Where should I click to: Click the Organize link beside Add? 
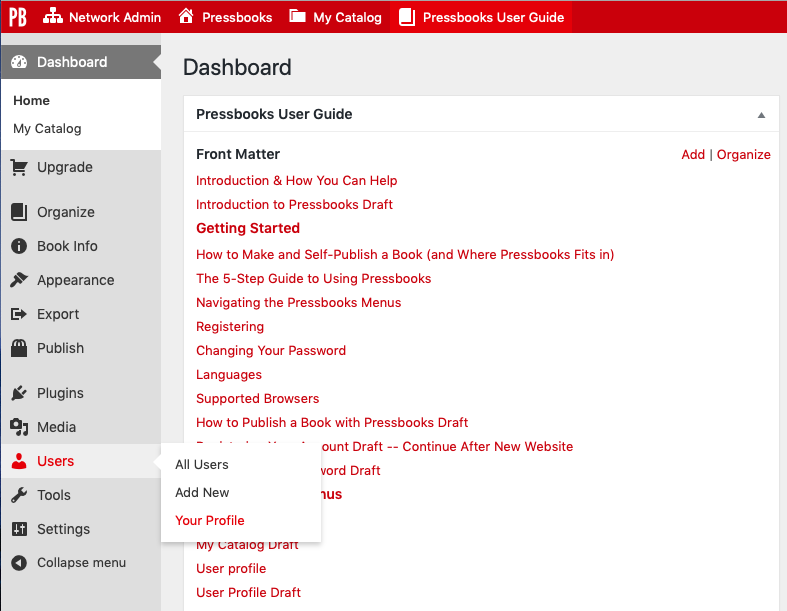pos(743,155)
